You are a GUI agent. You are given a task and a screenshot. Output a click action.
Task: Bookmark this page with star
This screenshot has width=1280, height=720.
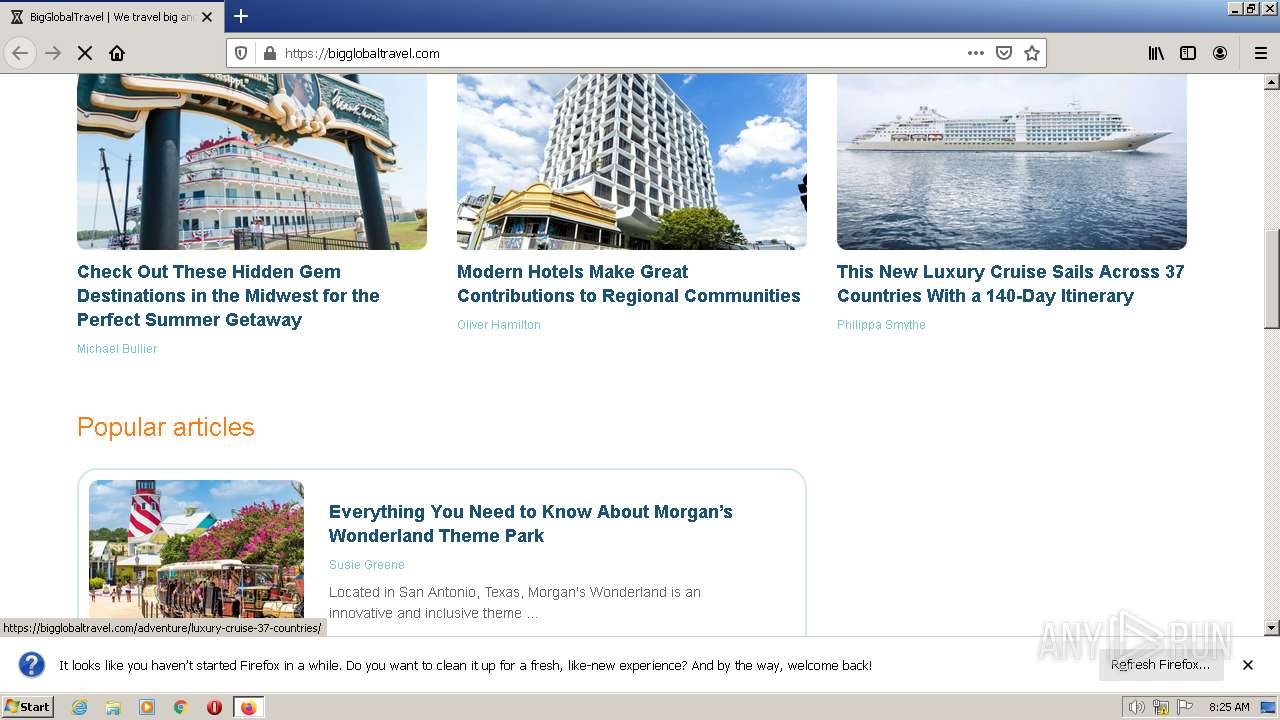[x=1032, y=53]
